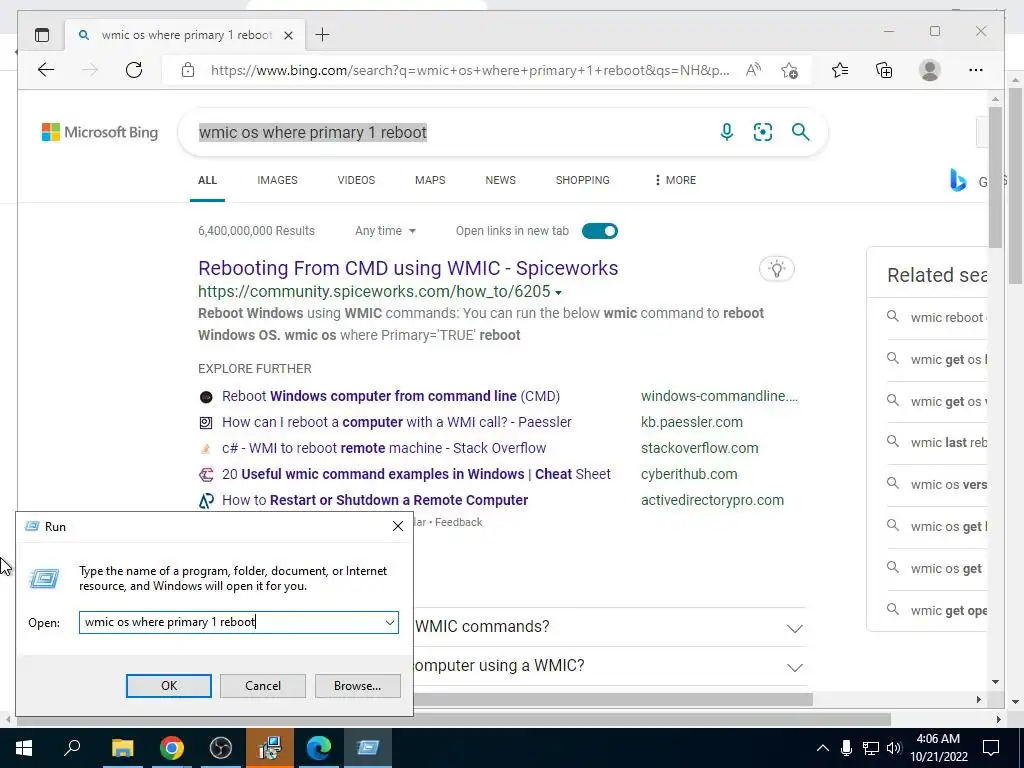Add this page to favorites
The image size is (1024, 768).
point(789,70)
